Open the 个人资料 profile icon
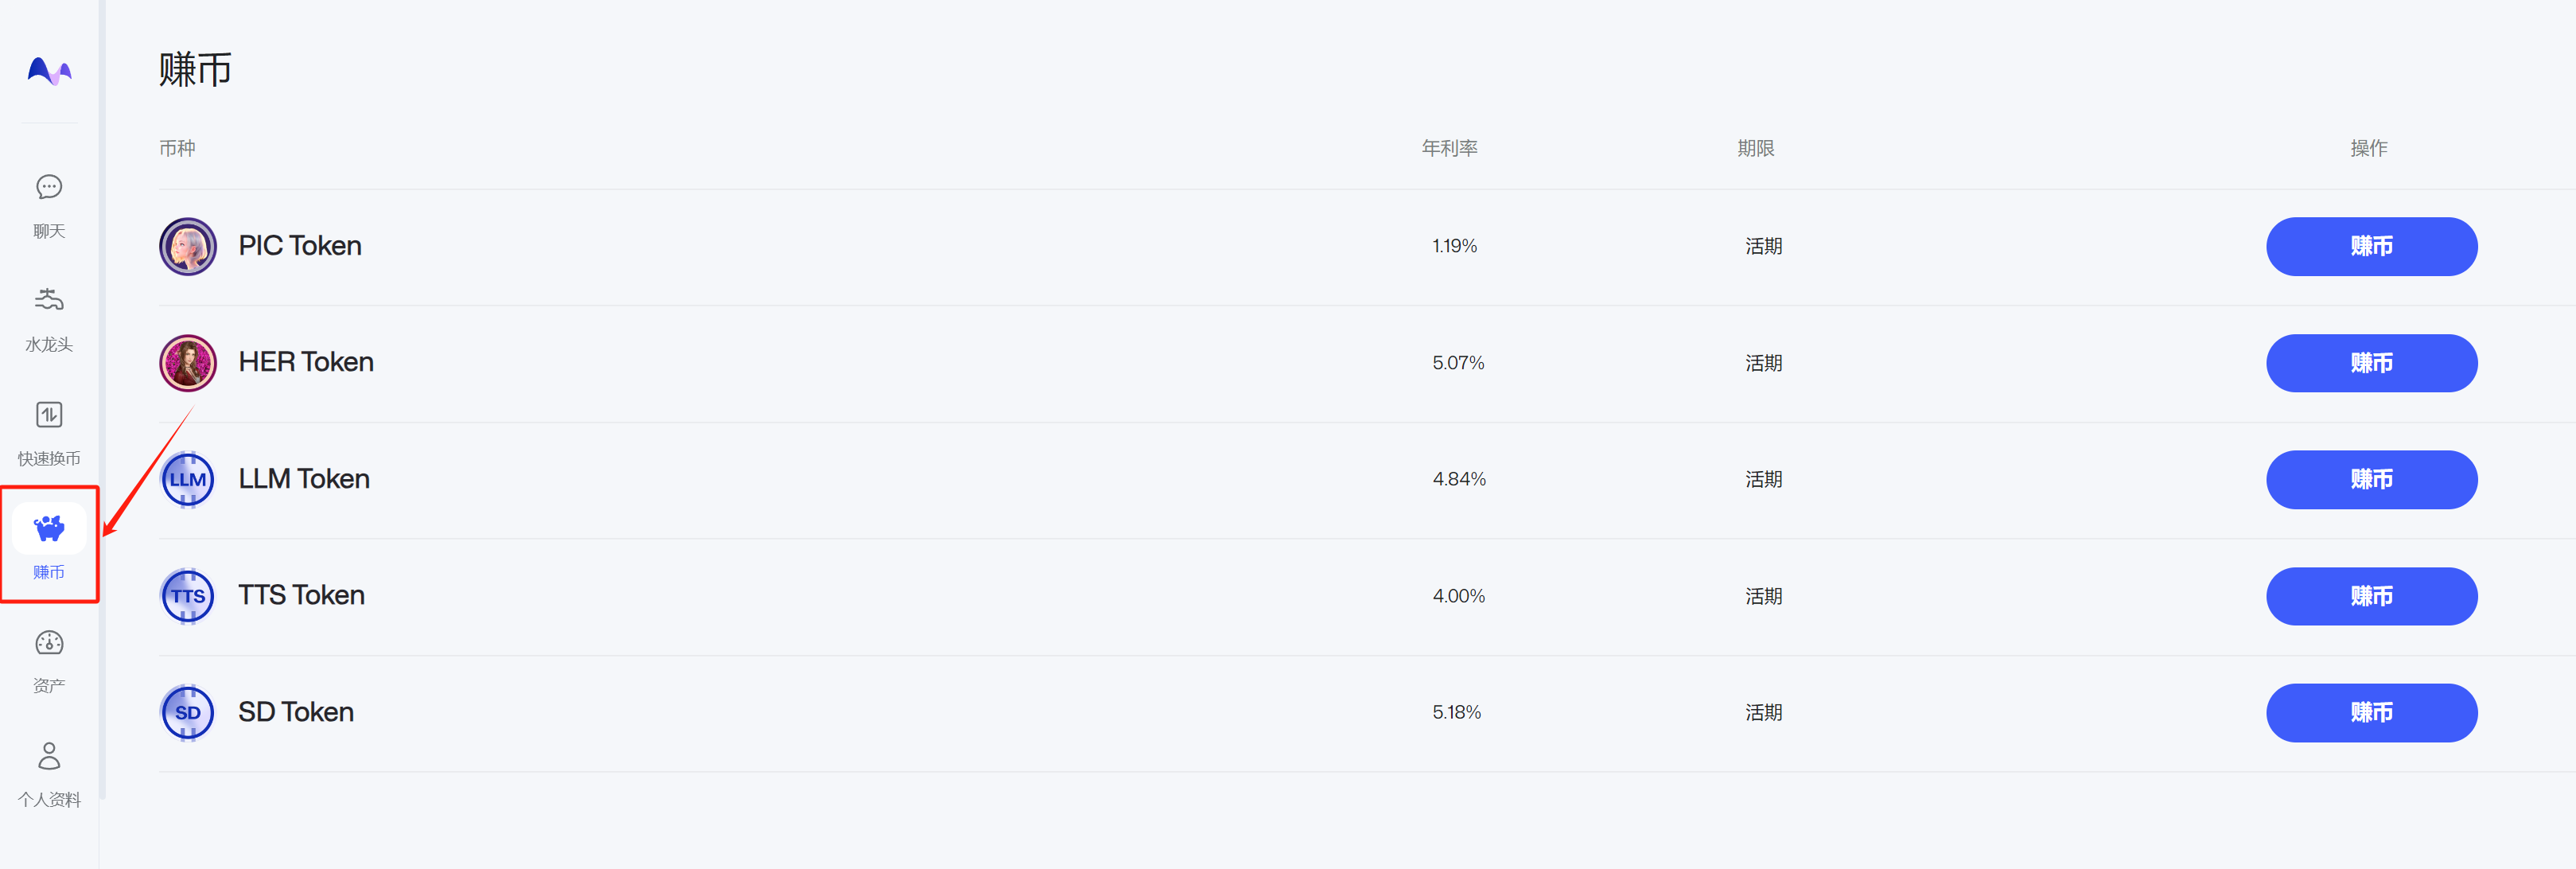The image size is (2576, 869). point(49,756)
